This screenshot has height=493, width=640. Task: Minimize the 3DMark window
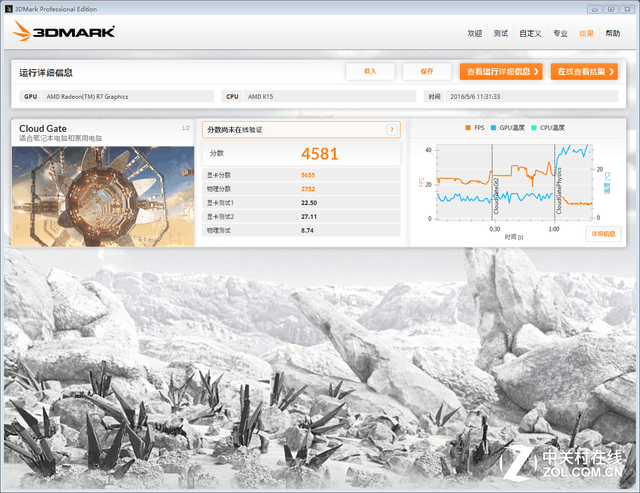click(595, 9)
